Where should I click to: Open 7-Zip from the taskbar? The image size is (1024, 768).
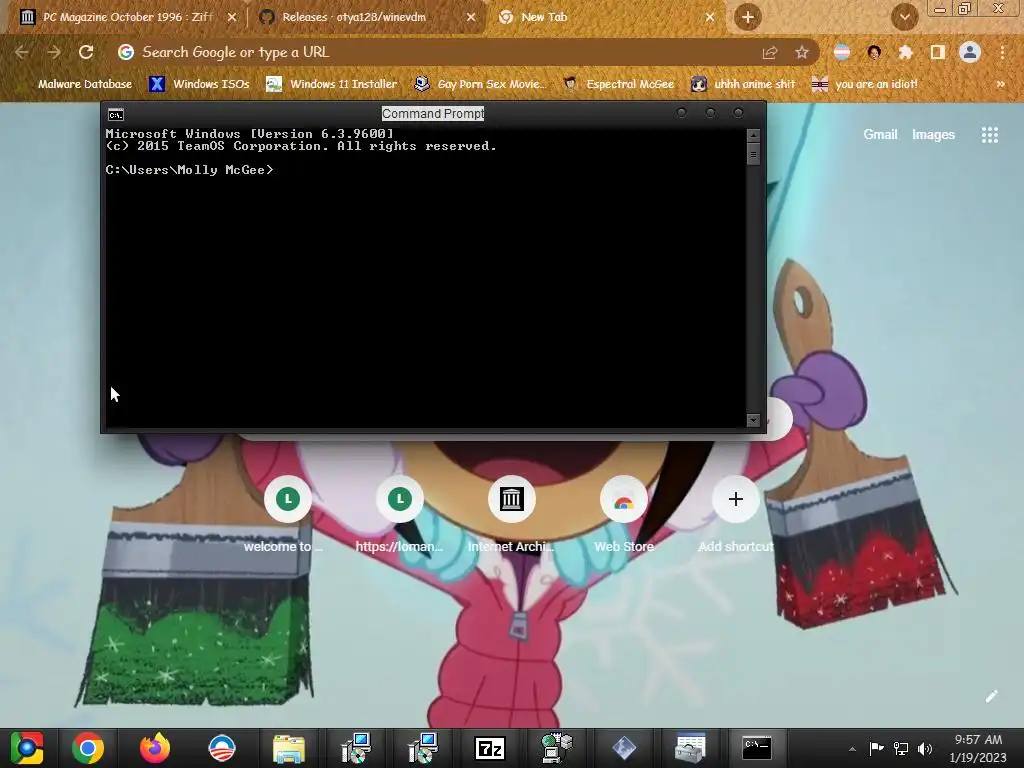[x=490, y=748]
